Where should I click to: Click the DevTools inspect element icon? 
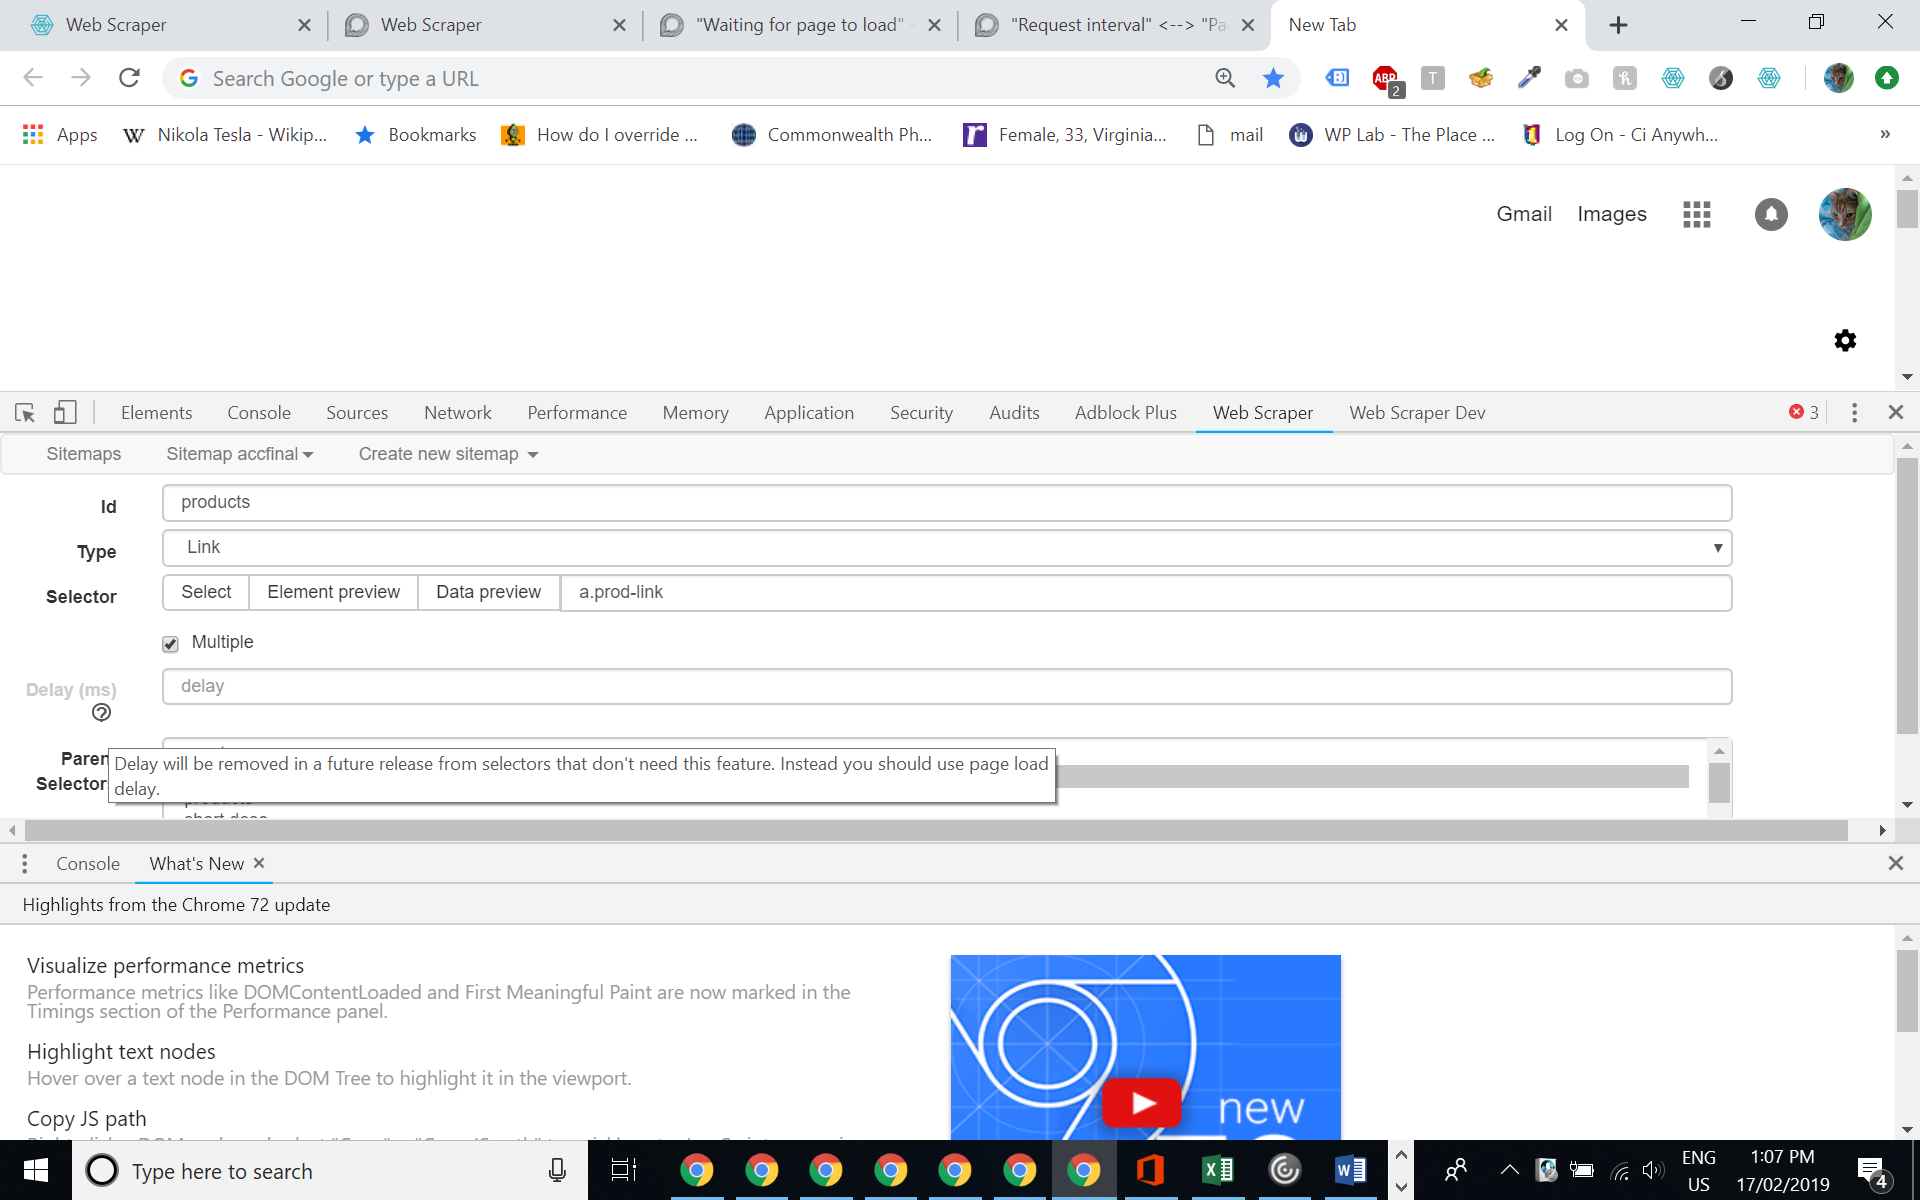click(25, 412)
